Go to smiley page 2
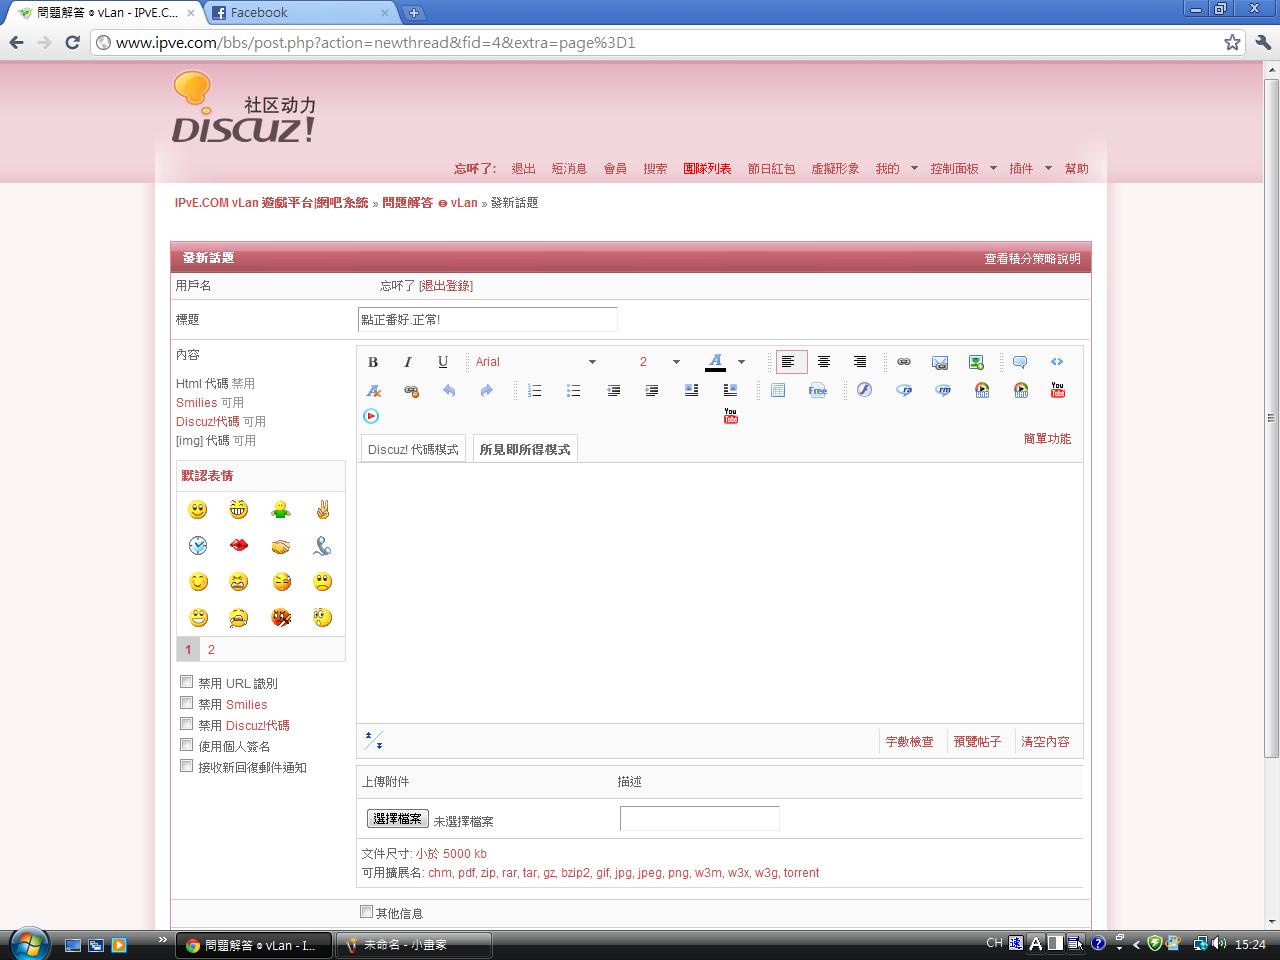 click(211, 649)
